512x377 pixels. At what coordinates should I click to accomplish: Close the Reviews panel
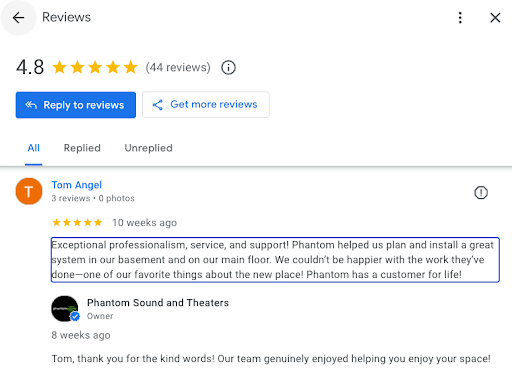[x=495, y=18]
